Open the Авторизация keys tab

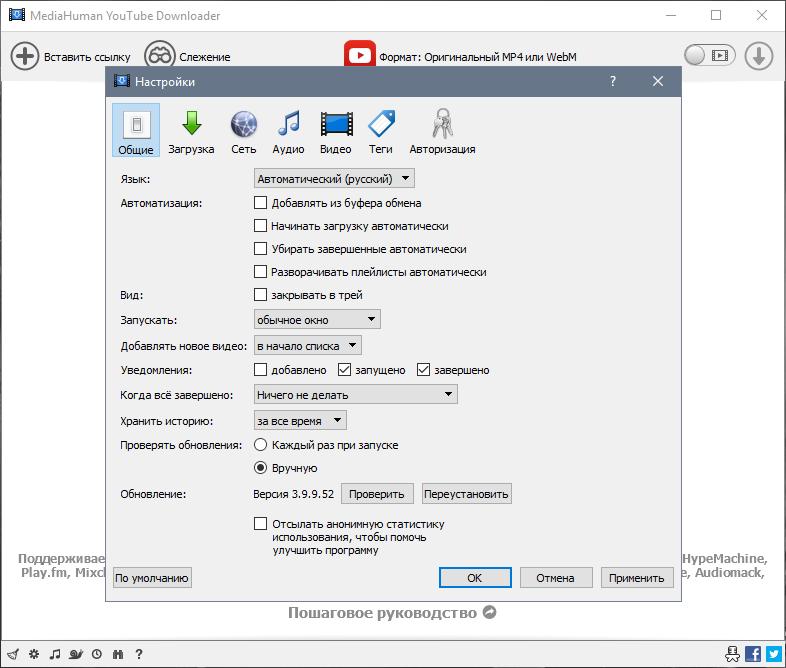pyautogui.click(x=442, y=131)
